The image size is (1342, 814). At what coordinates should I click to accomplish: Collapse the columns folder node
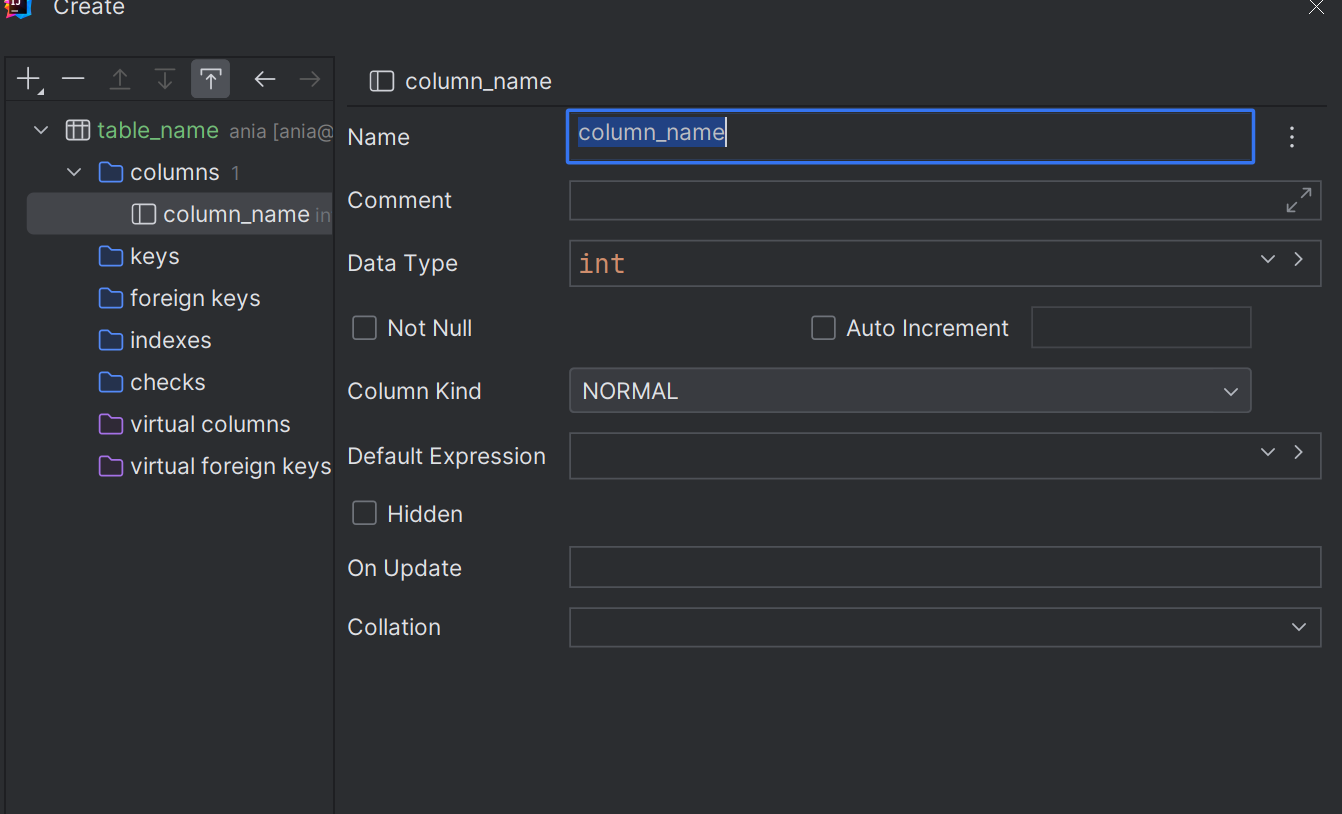click(x=74, y=172)
